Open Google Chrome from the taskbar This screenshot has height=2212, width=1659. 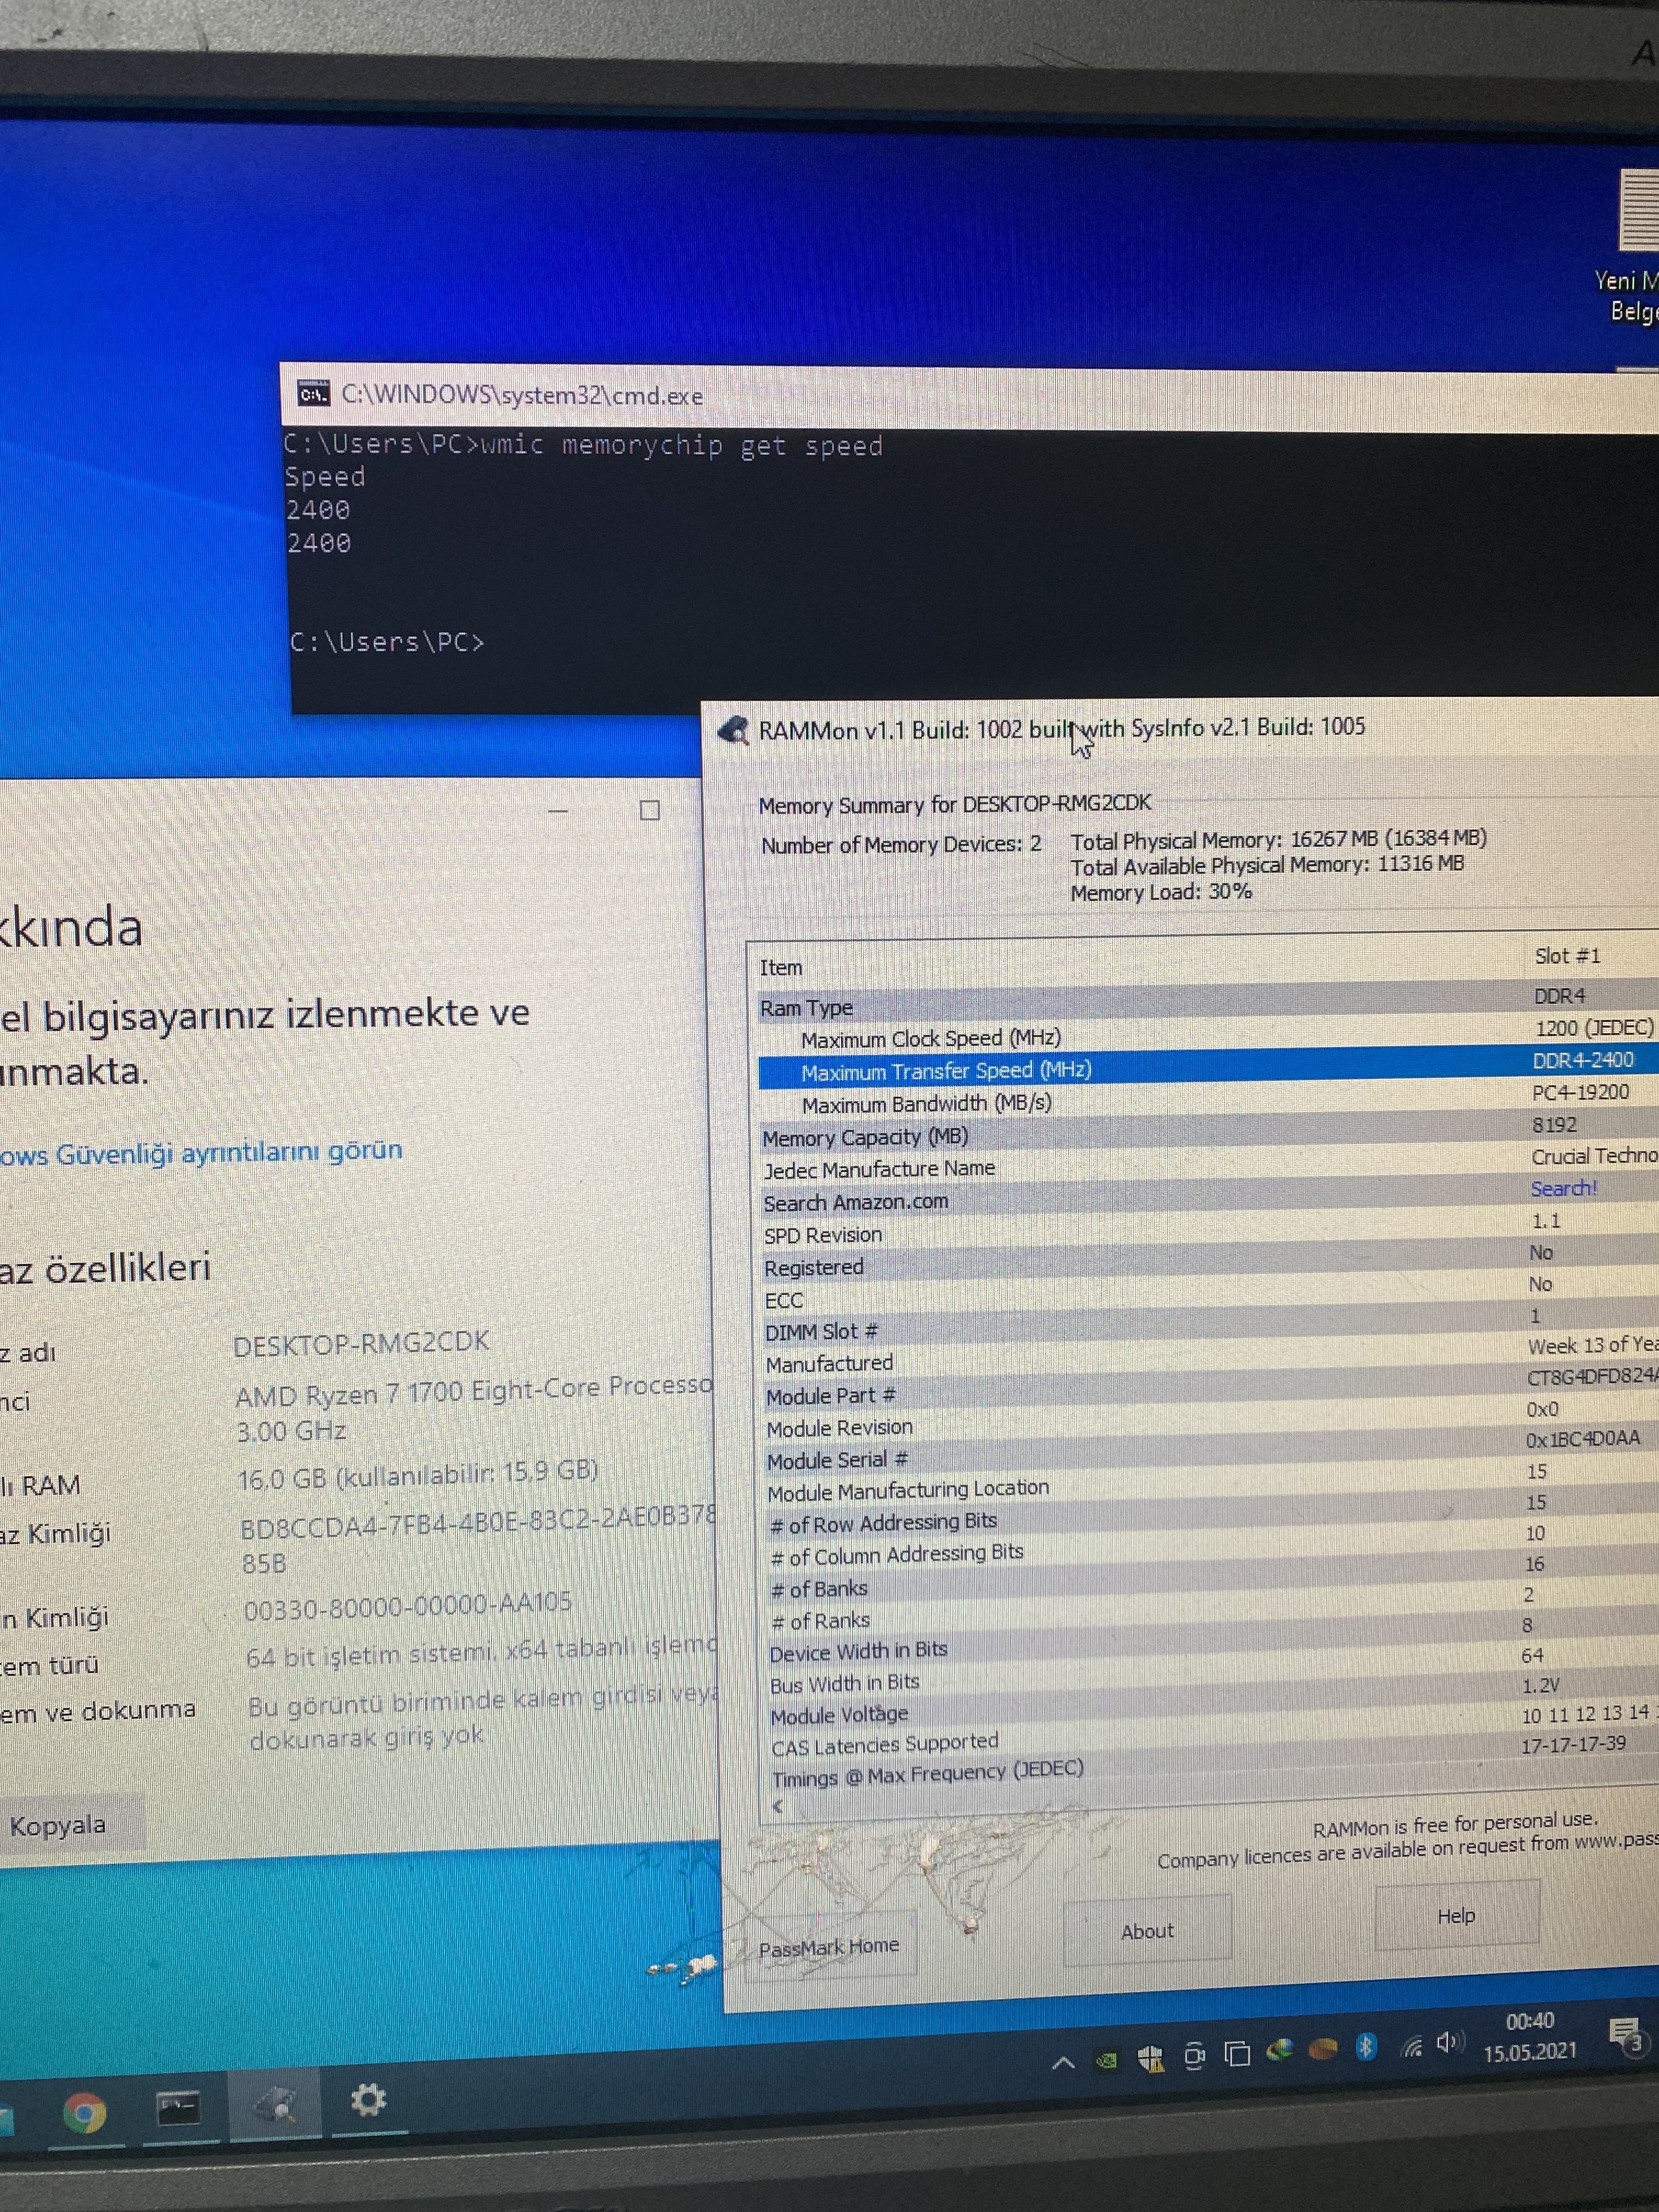click(x=85, y=2112)
